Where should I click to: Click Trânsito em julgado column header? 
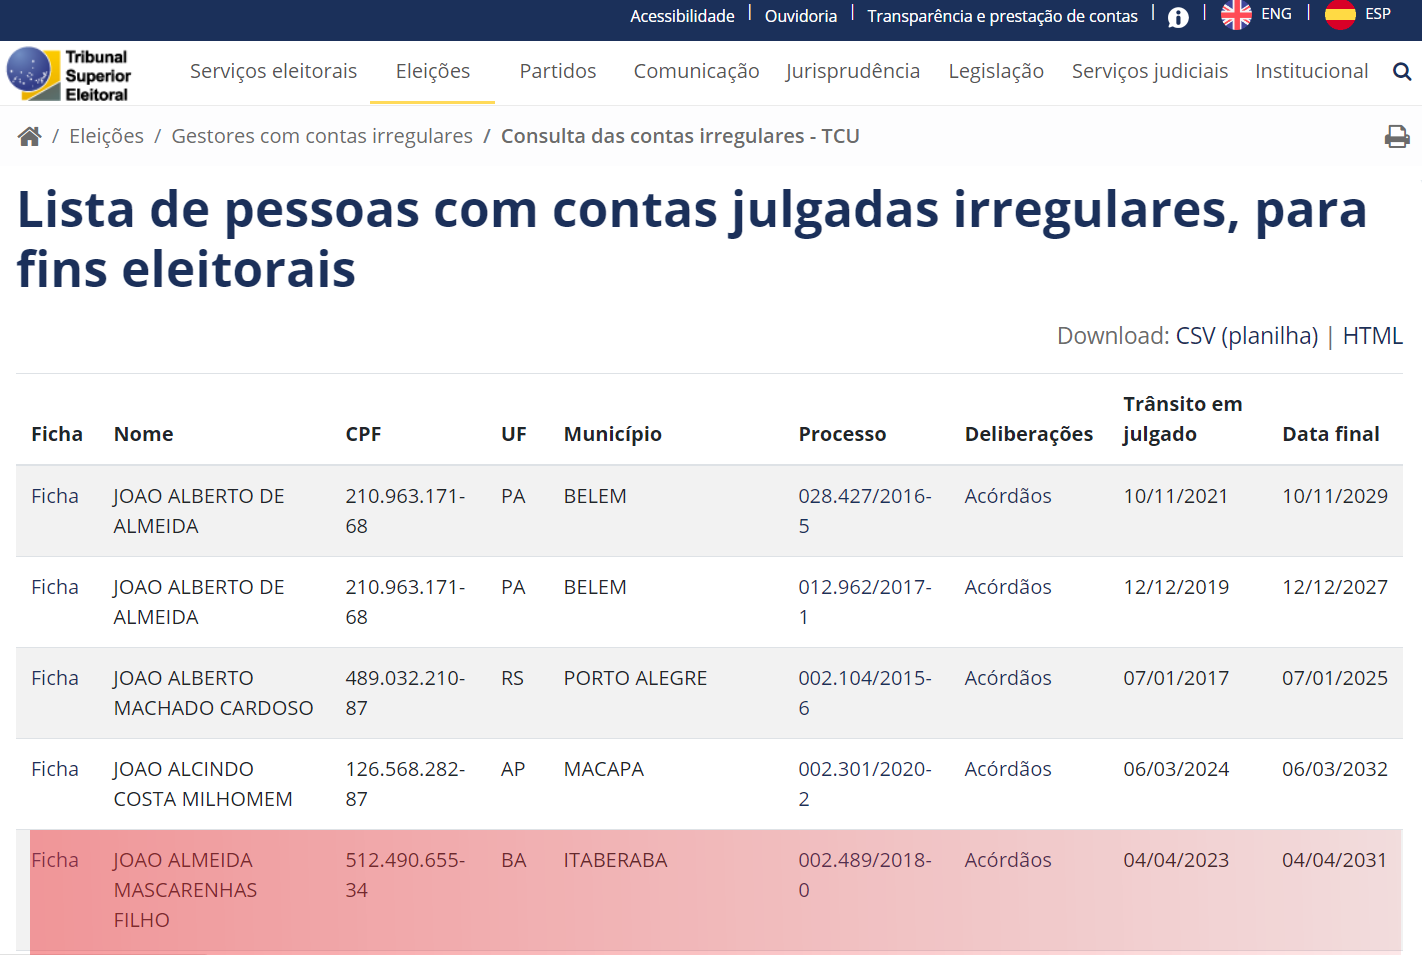coord(1183,419)
